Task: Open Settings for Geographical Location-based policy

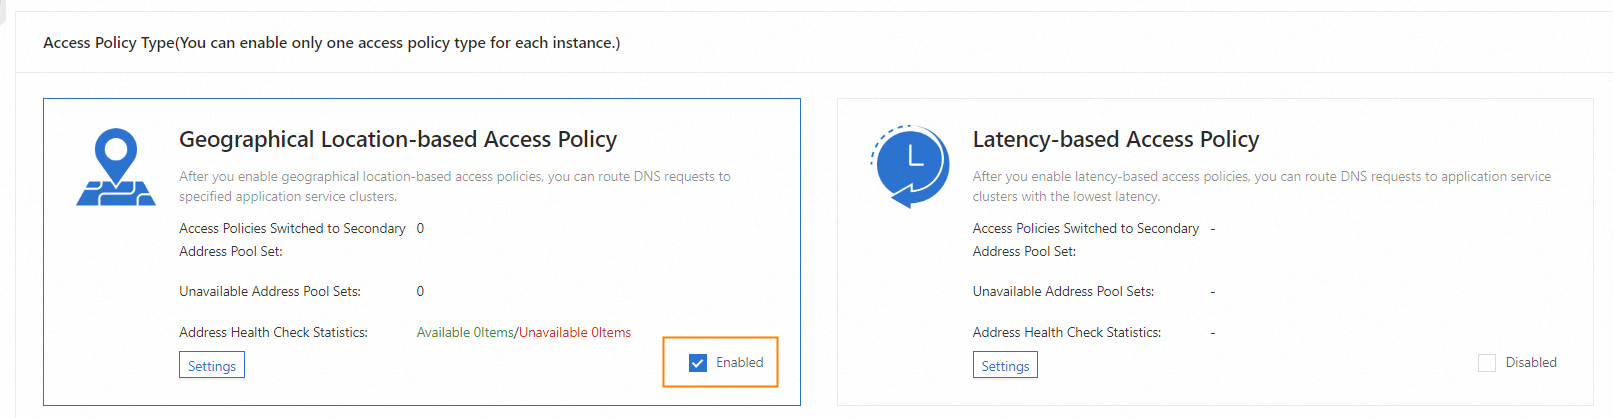Action: [212, 366]
